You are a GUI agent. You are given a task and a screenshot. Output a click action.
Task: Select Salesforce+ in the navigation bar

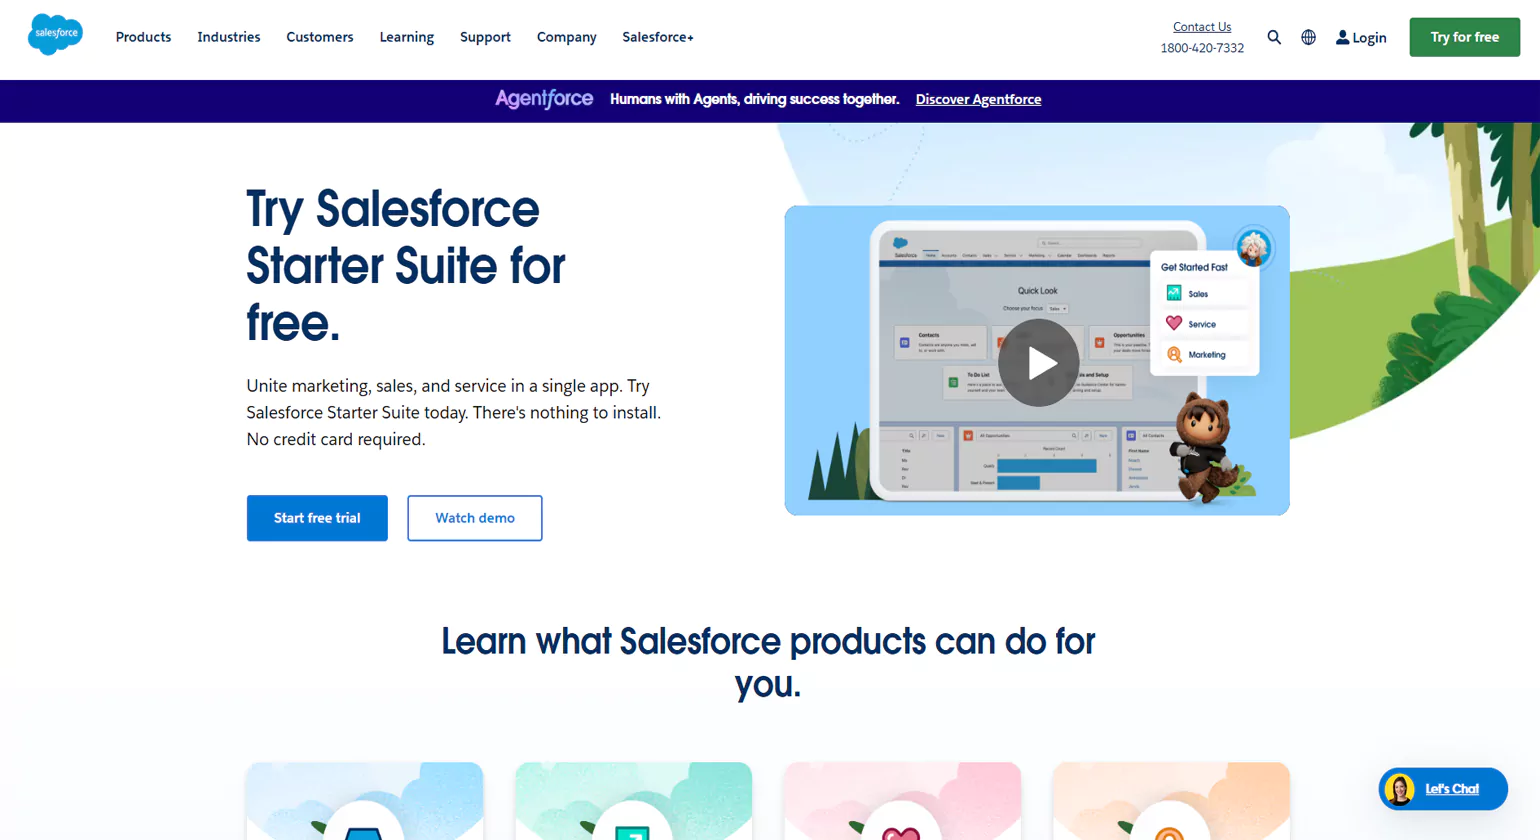[657, 37]
